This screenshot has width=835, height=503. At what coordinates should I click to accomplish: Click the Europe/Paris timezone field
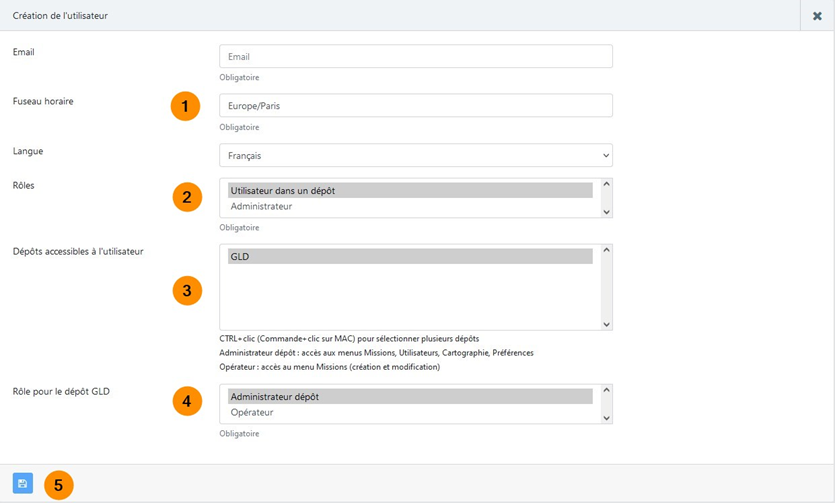[415, 106]
